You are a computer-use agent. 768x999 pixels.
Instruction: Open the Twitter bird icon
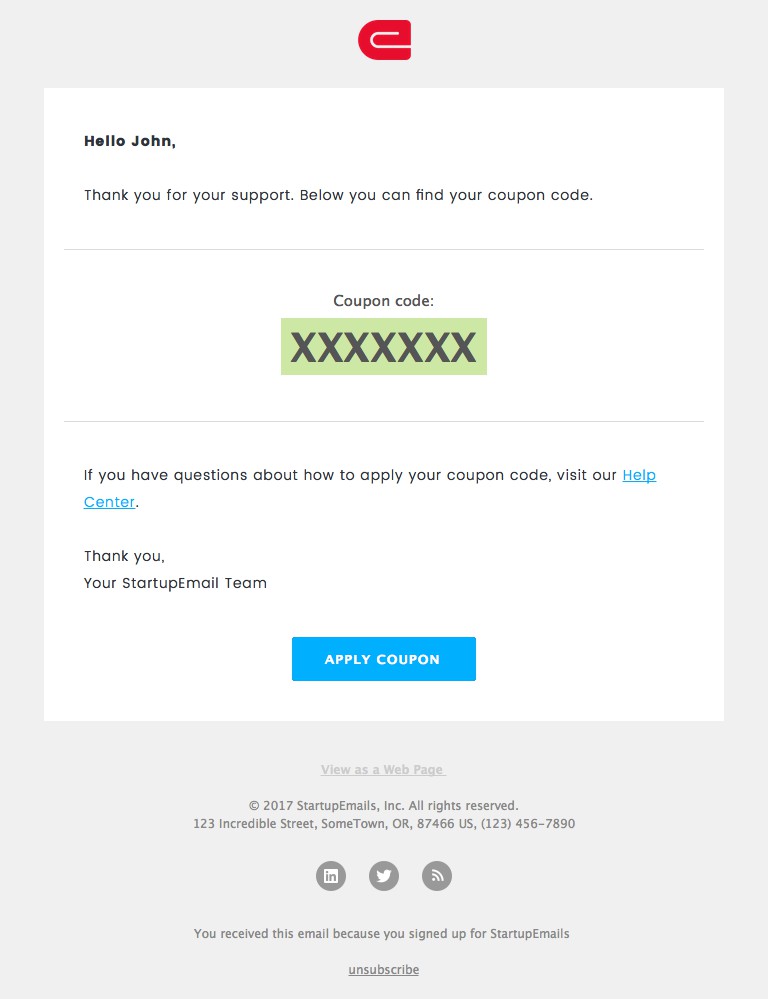(384, 875)
